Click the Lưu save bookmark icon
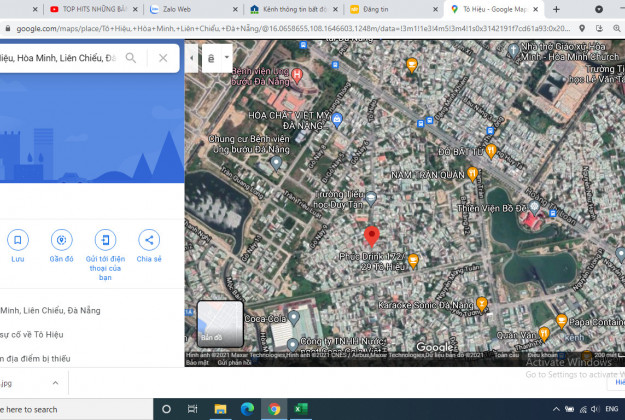 18,240
